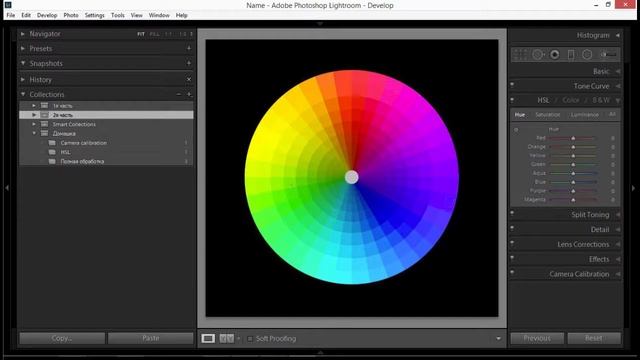Set Navigator zoom to FILL
Viewport: 640px width, 360px height.
click(x=155, y=34)
